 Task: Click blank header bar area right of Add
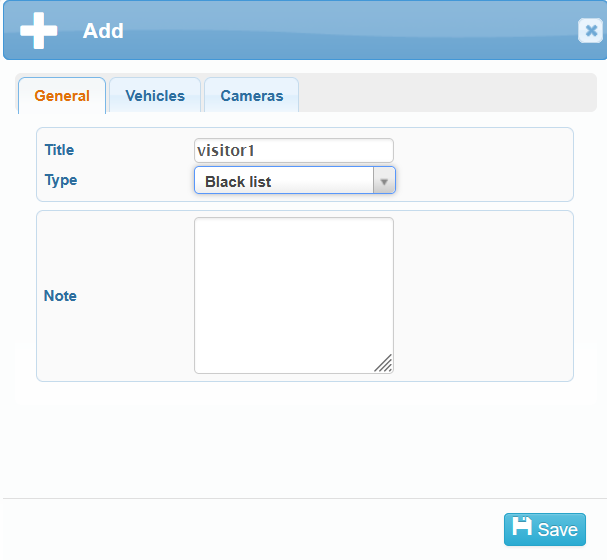coord(350,31)
